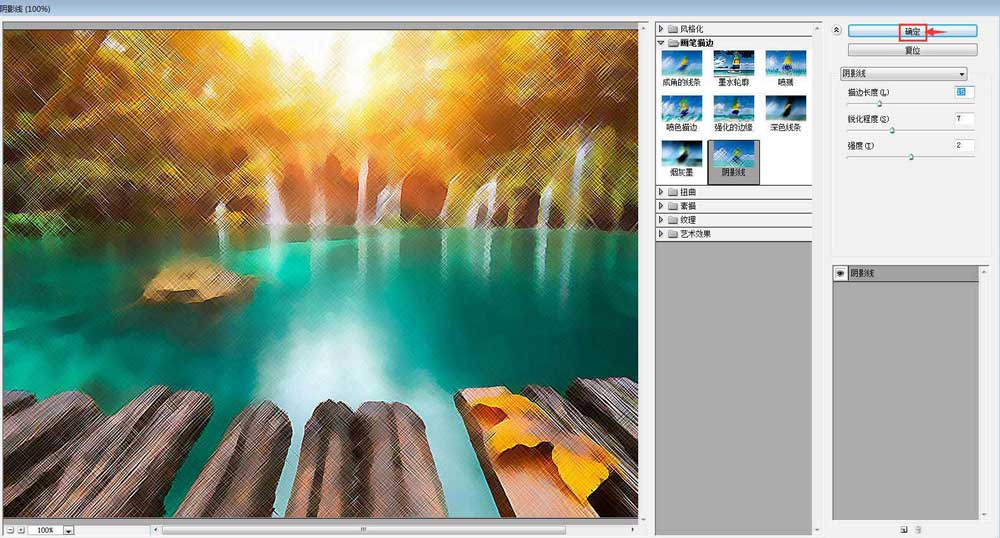
Task: Select the 喷溅 filter thumbnail
Action: [x=786, y=68]
